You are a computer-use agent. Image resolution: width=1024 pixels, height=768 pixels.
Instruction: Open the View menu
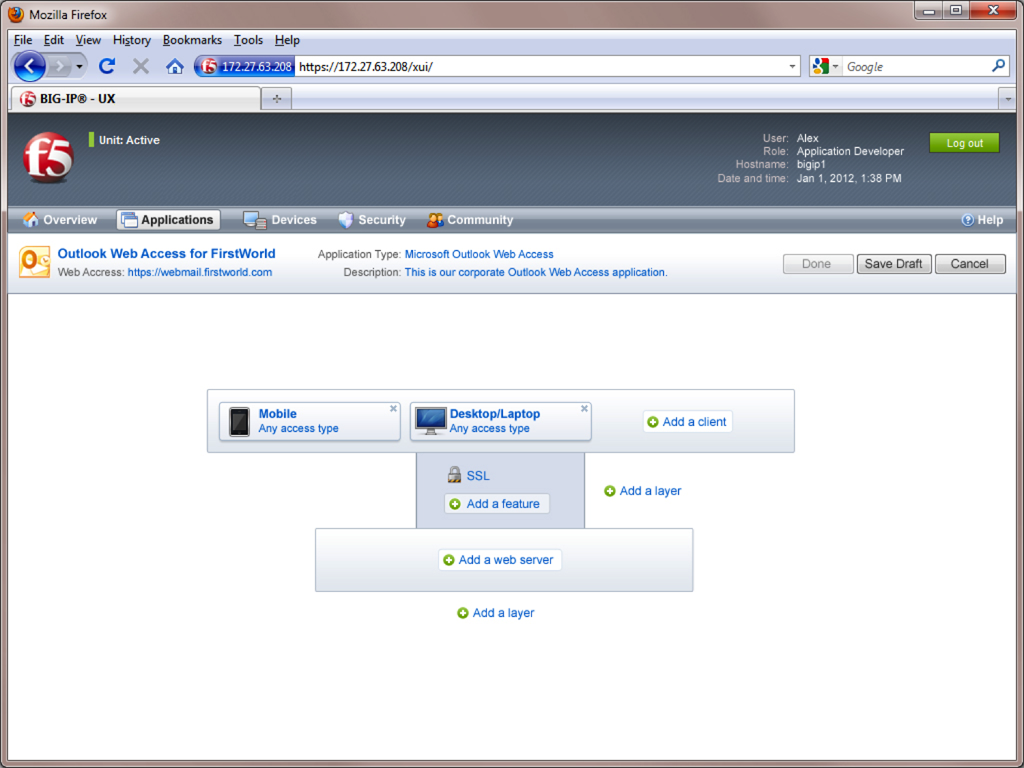coord(88,40)
